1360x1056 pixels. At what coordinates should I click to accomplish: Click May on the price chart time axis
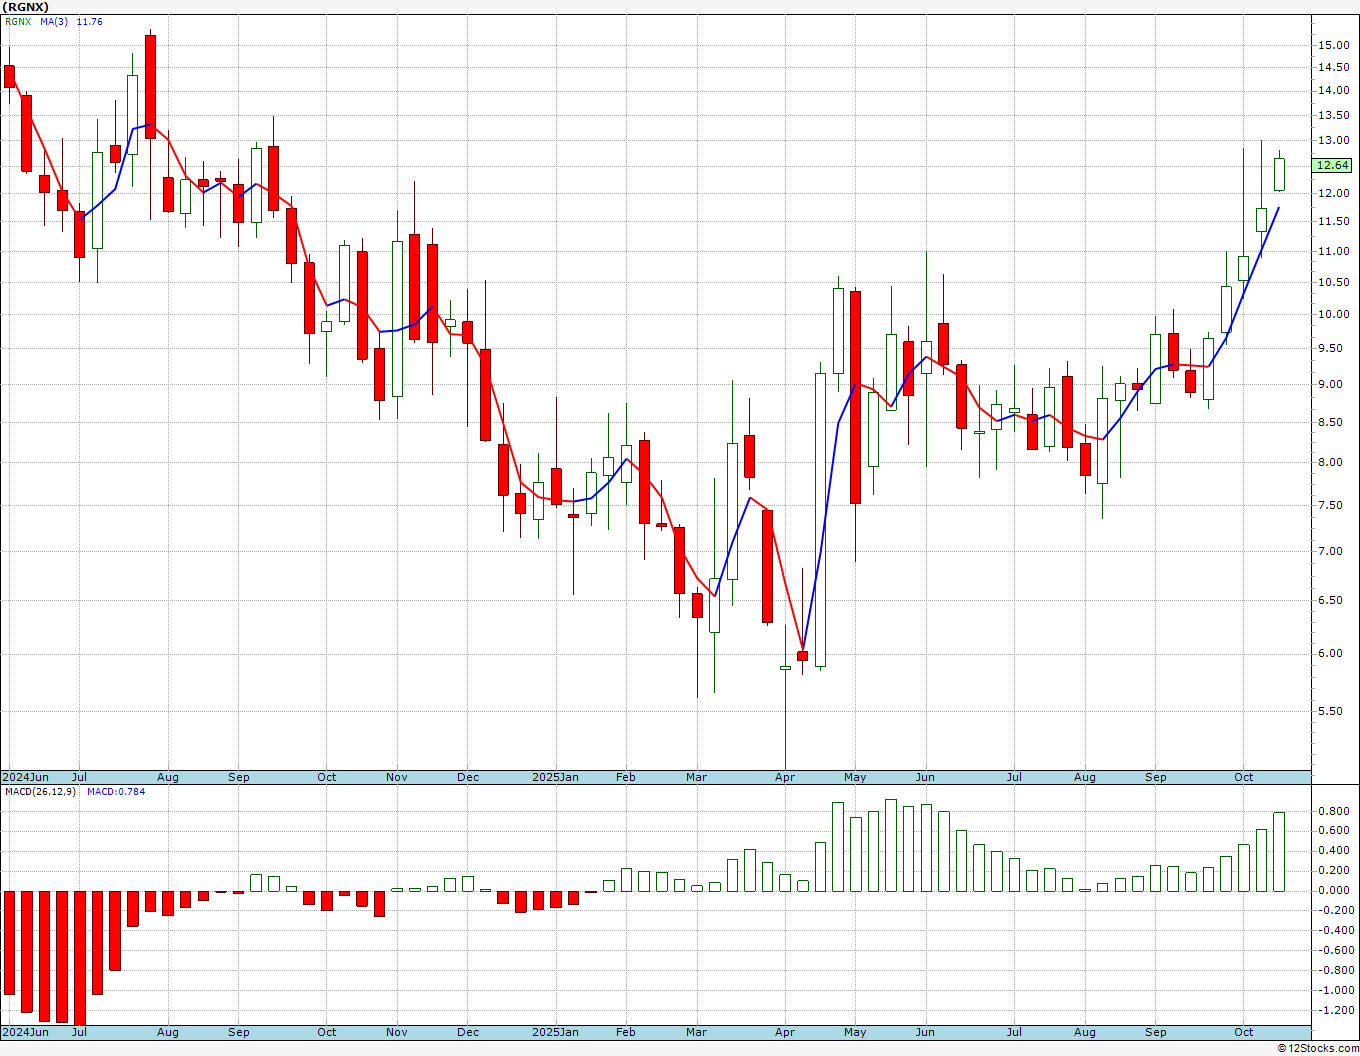[x=855, y=777]
